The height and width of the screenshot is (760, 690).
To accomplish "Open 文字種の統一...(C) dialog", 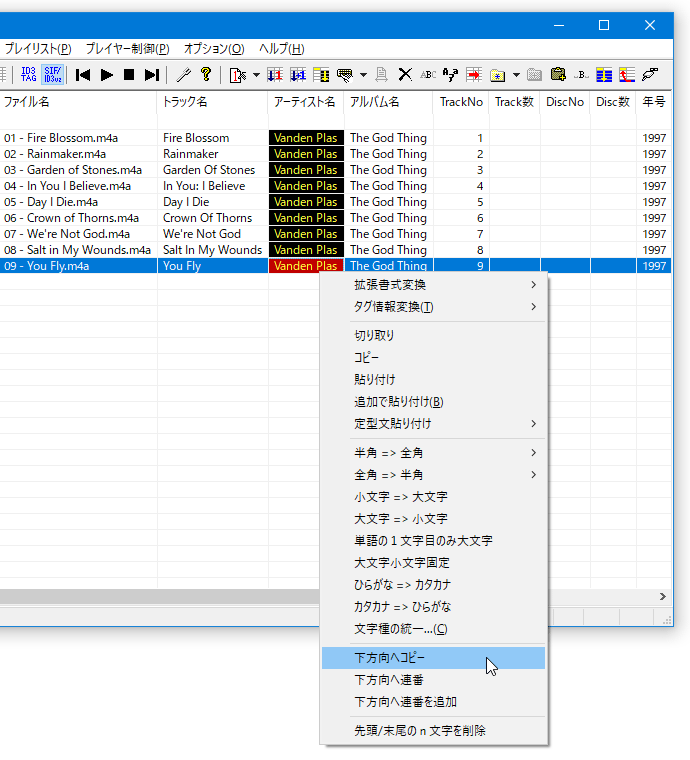I will coord(434,629).
